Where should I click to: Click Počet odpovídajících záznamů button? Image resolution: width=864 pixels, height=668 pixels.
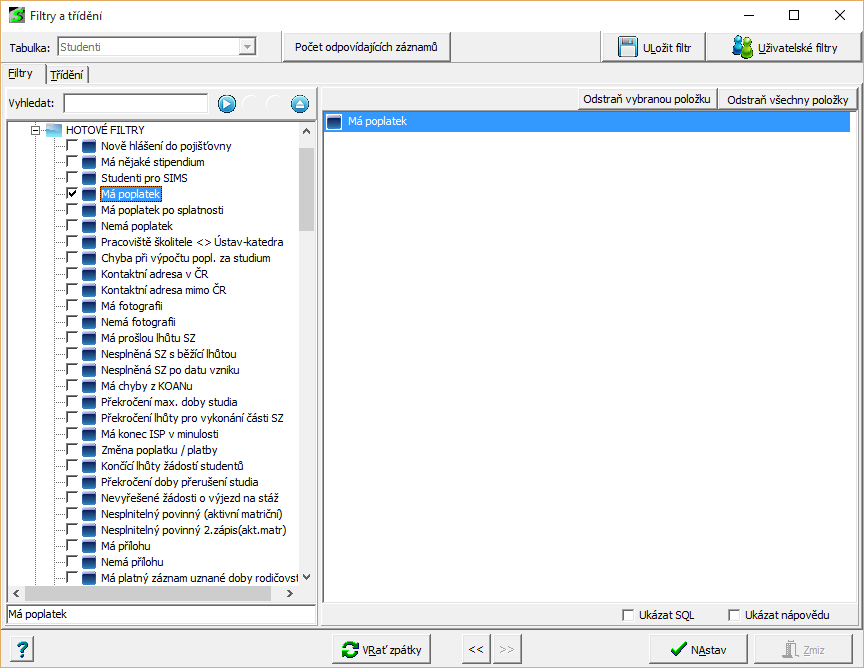(366, 47)
